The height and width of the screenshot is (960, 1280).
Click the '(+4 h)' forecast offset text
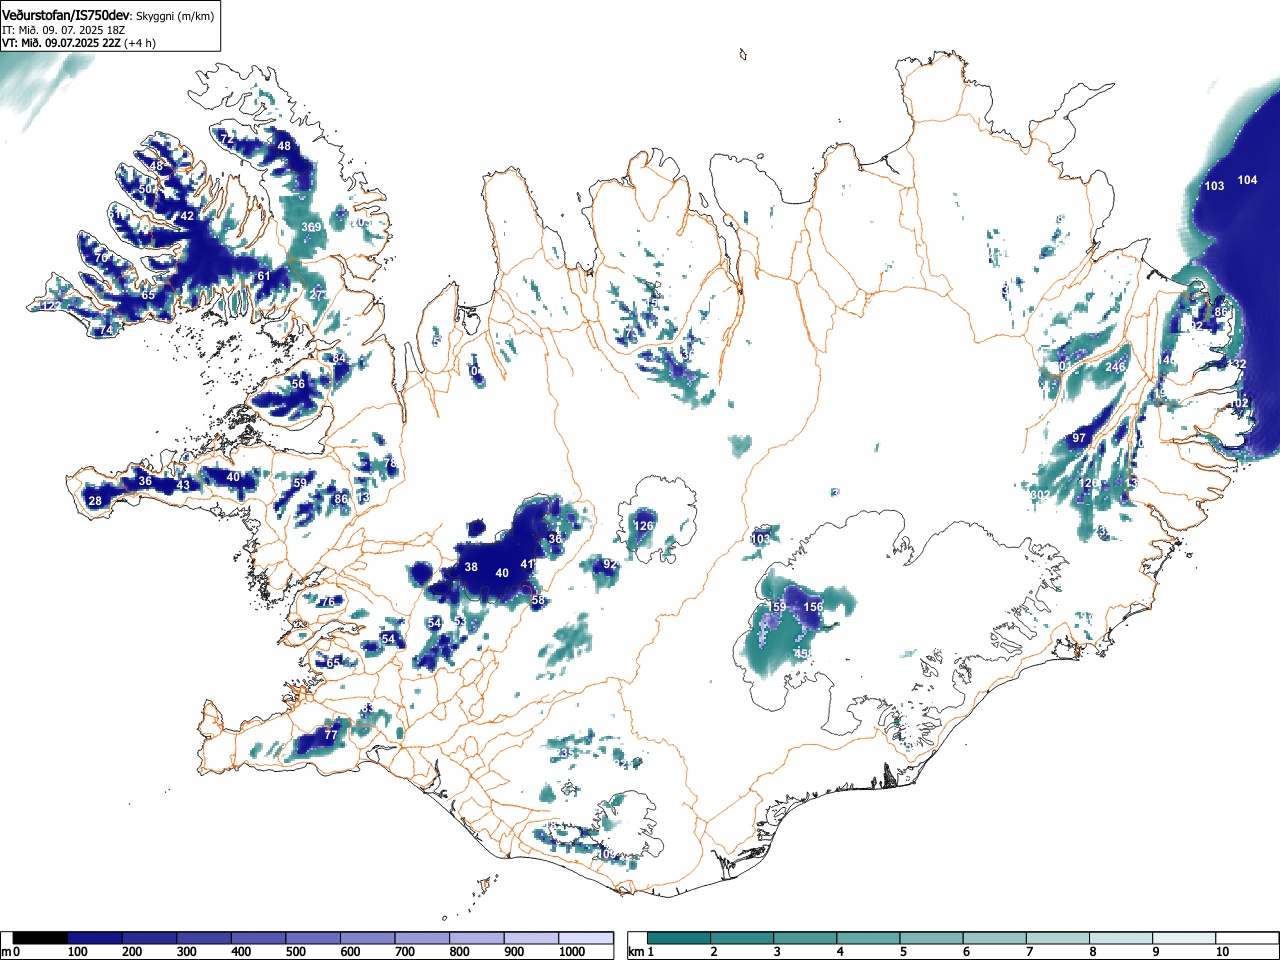pos(140,43)
